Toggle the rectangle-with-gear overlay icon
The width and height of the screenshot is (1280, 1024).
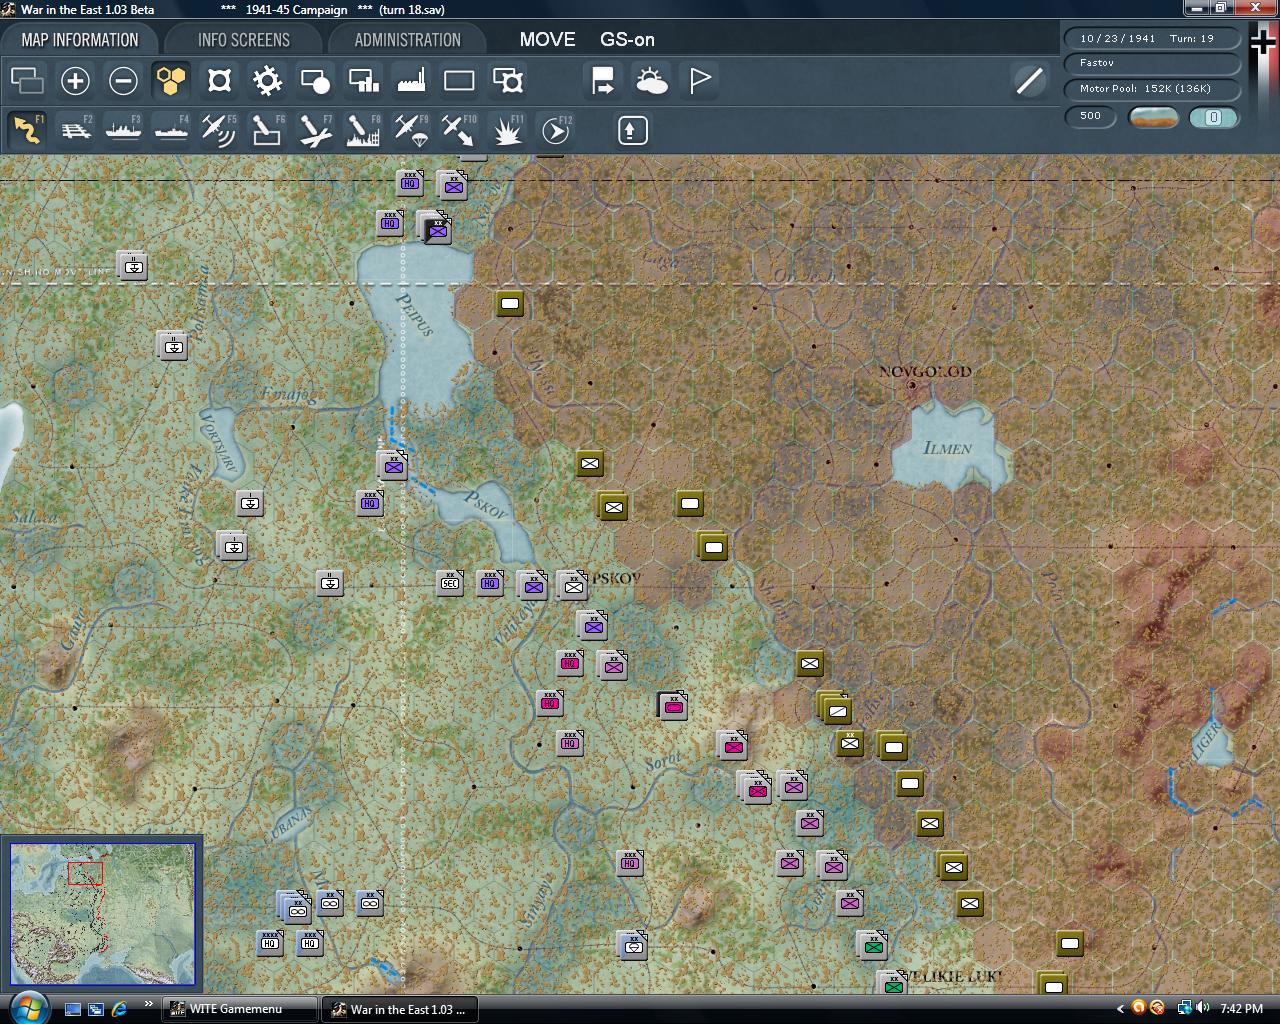tap(507, 81)
